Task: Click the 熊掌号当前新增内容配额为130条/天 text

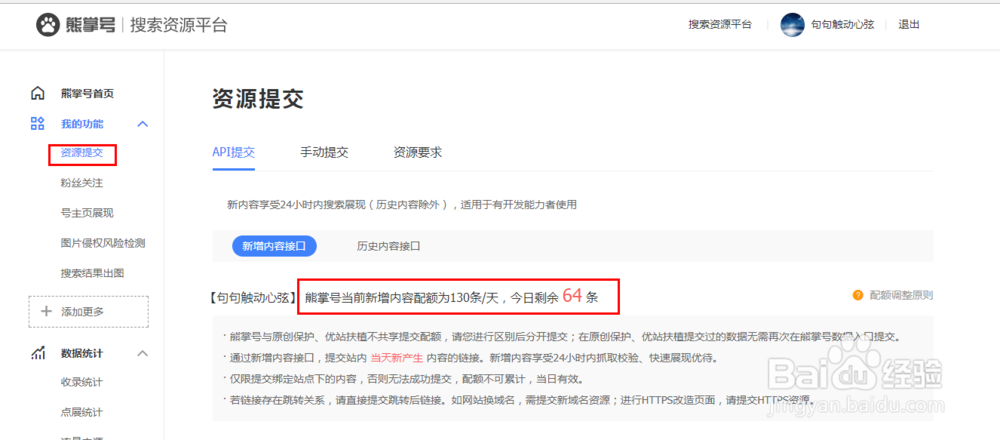Action: click(x=404, y=297)
